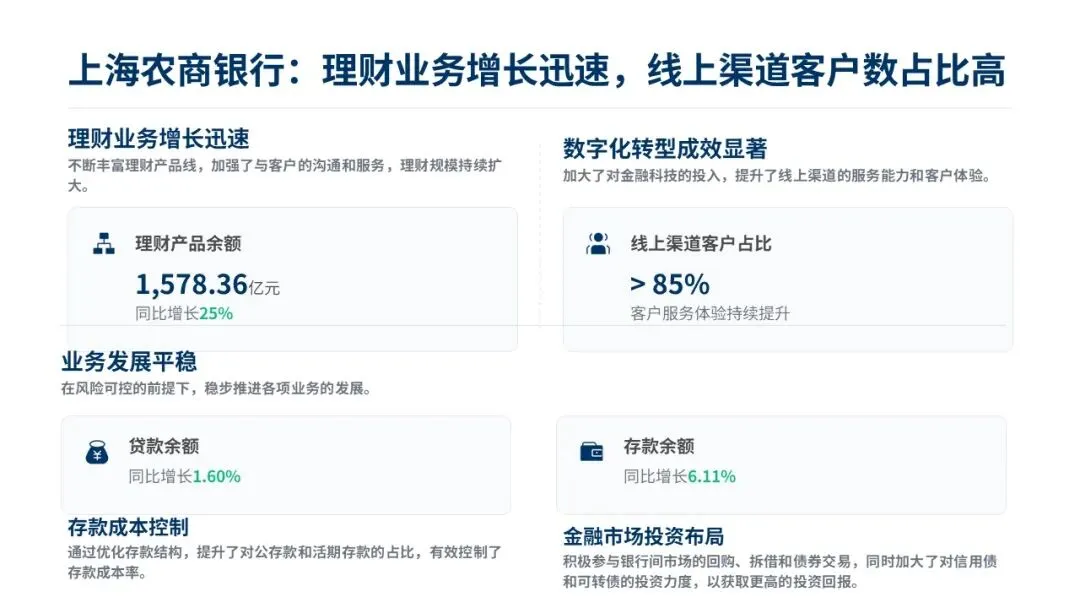Click the green 6.11% growth value
Image resolution: width=1080 pixels, height=608 pixels.
coord(711,476)
